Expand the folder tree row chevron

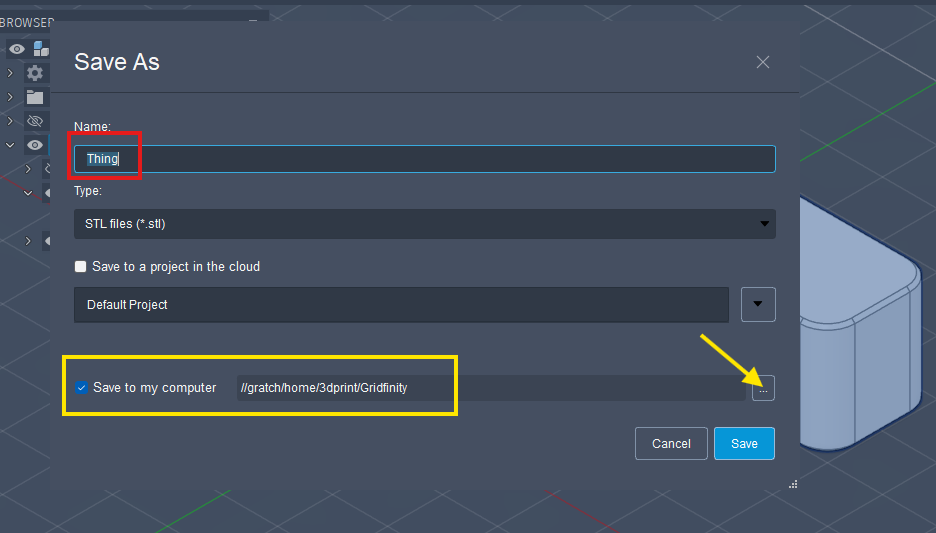10,97
